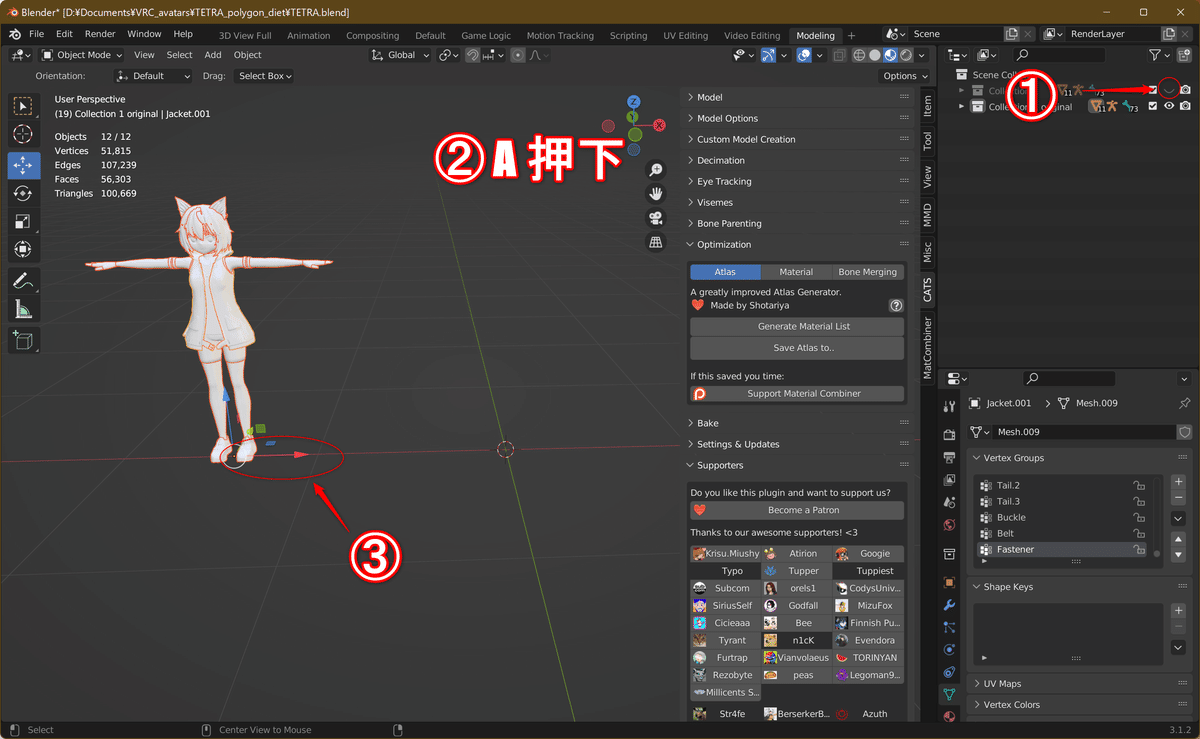The height and width of the screenshot is (739, 1200).
Task: Select the Annotate pencil tool
Action: 24,280
